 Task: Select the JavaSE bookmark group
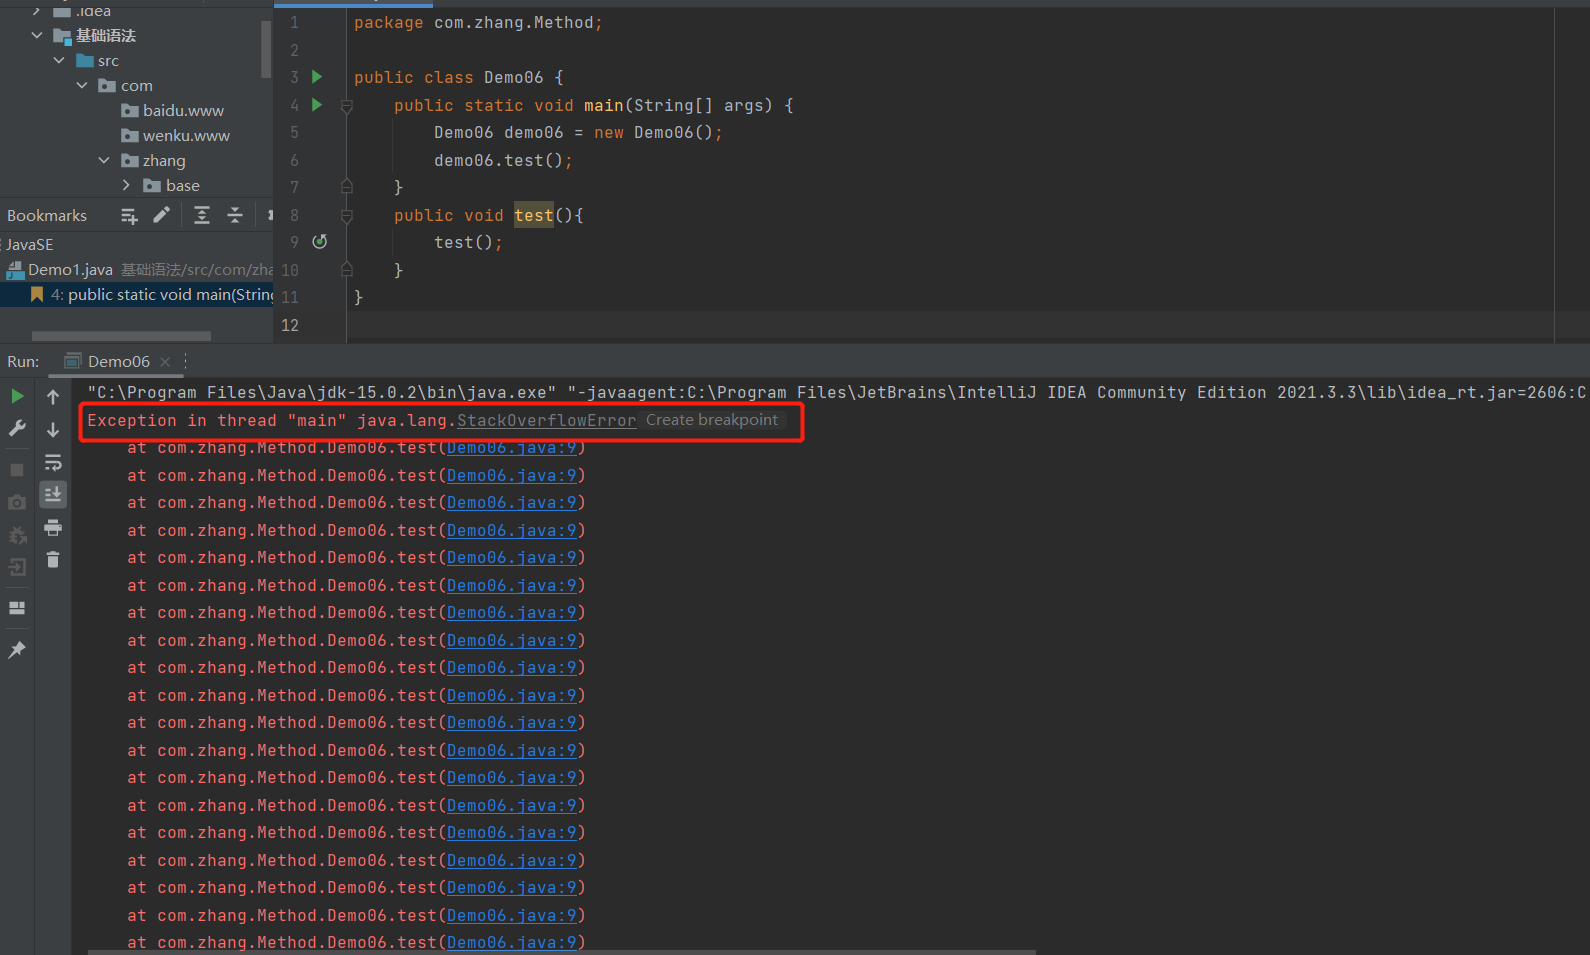pos(29,244)
